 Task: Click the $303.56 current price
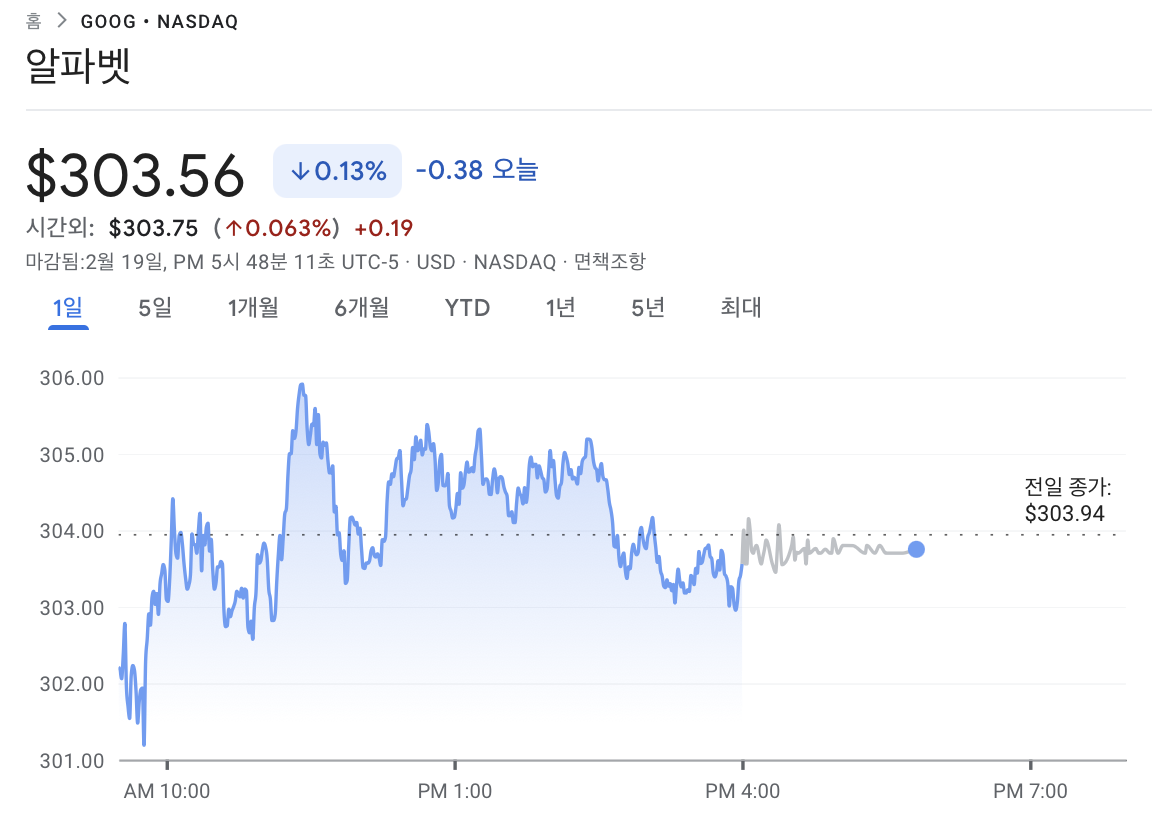click(135, 175)
